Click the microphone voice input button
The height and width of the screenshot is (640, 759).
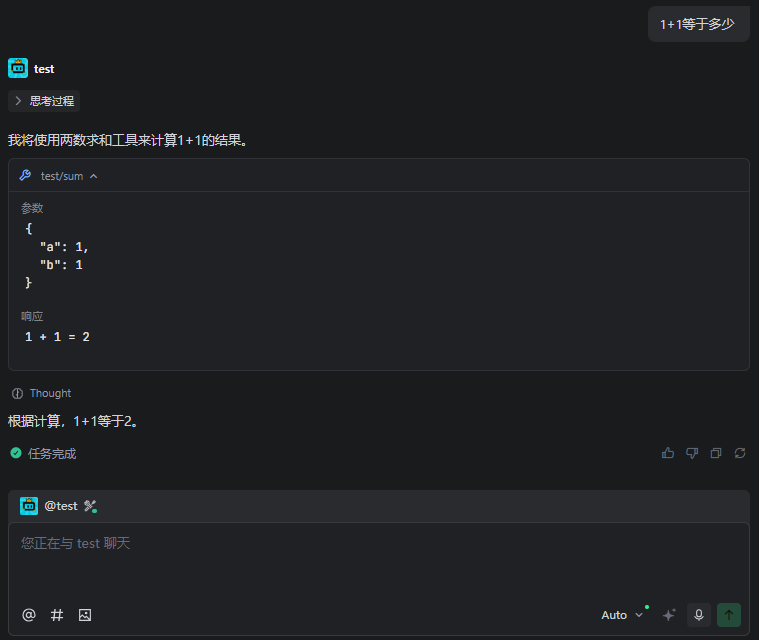[x=699, y=615]
